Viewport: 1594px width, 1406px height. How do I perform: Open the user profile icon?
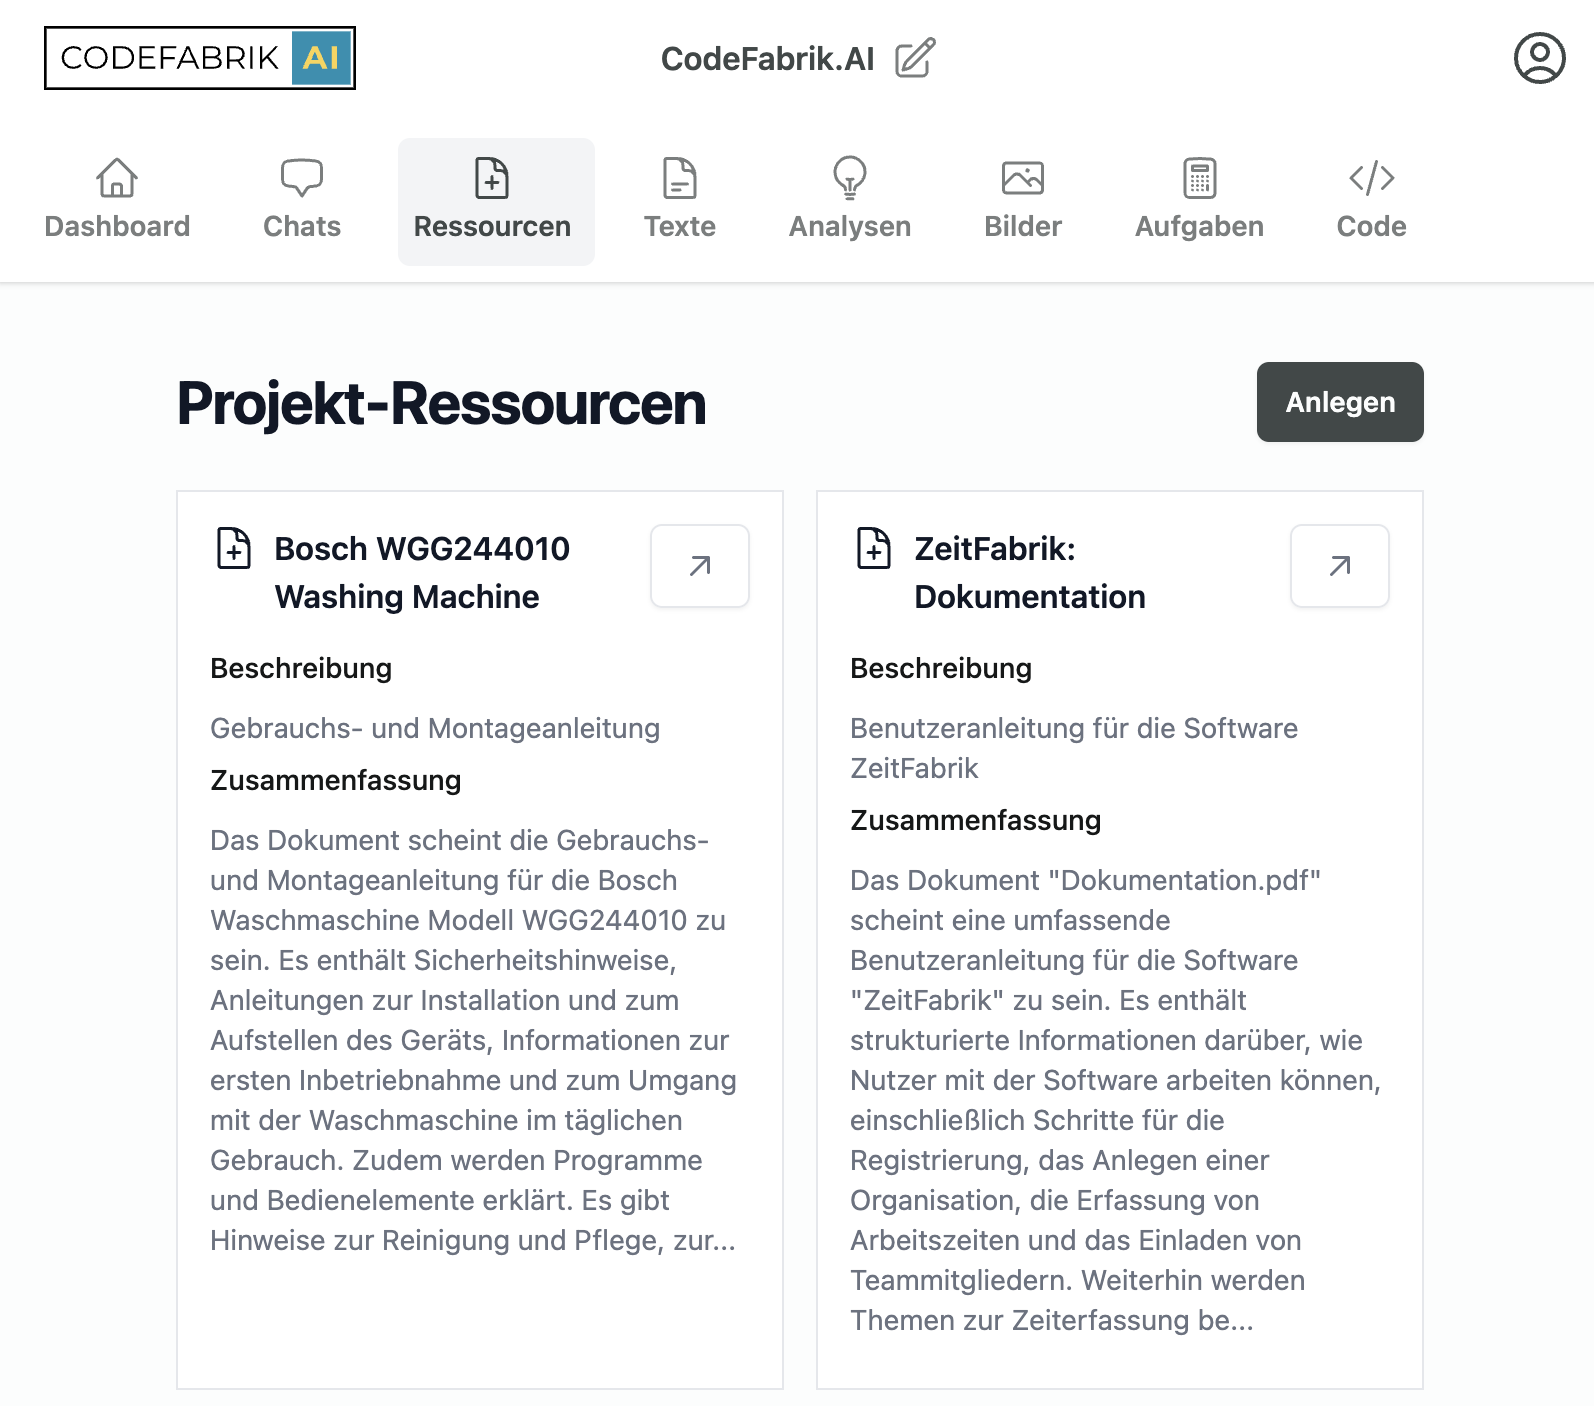[1539, 58]
